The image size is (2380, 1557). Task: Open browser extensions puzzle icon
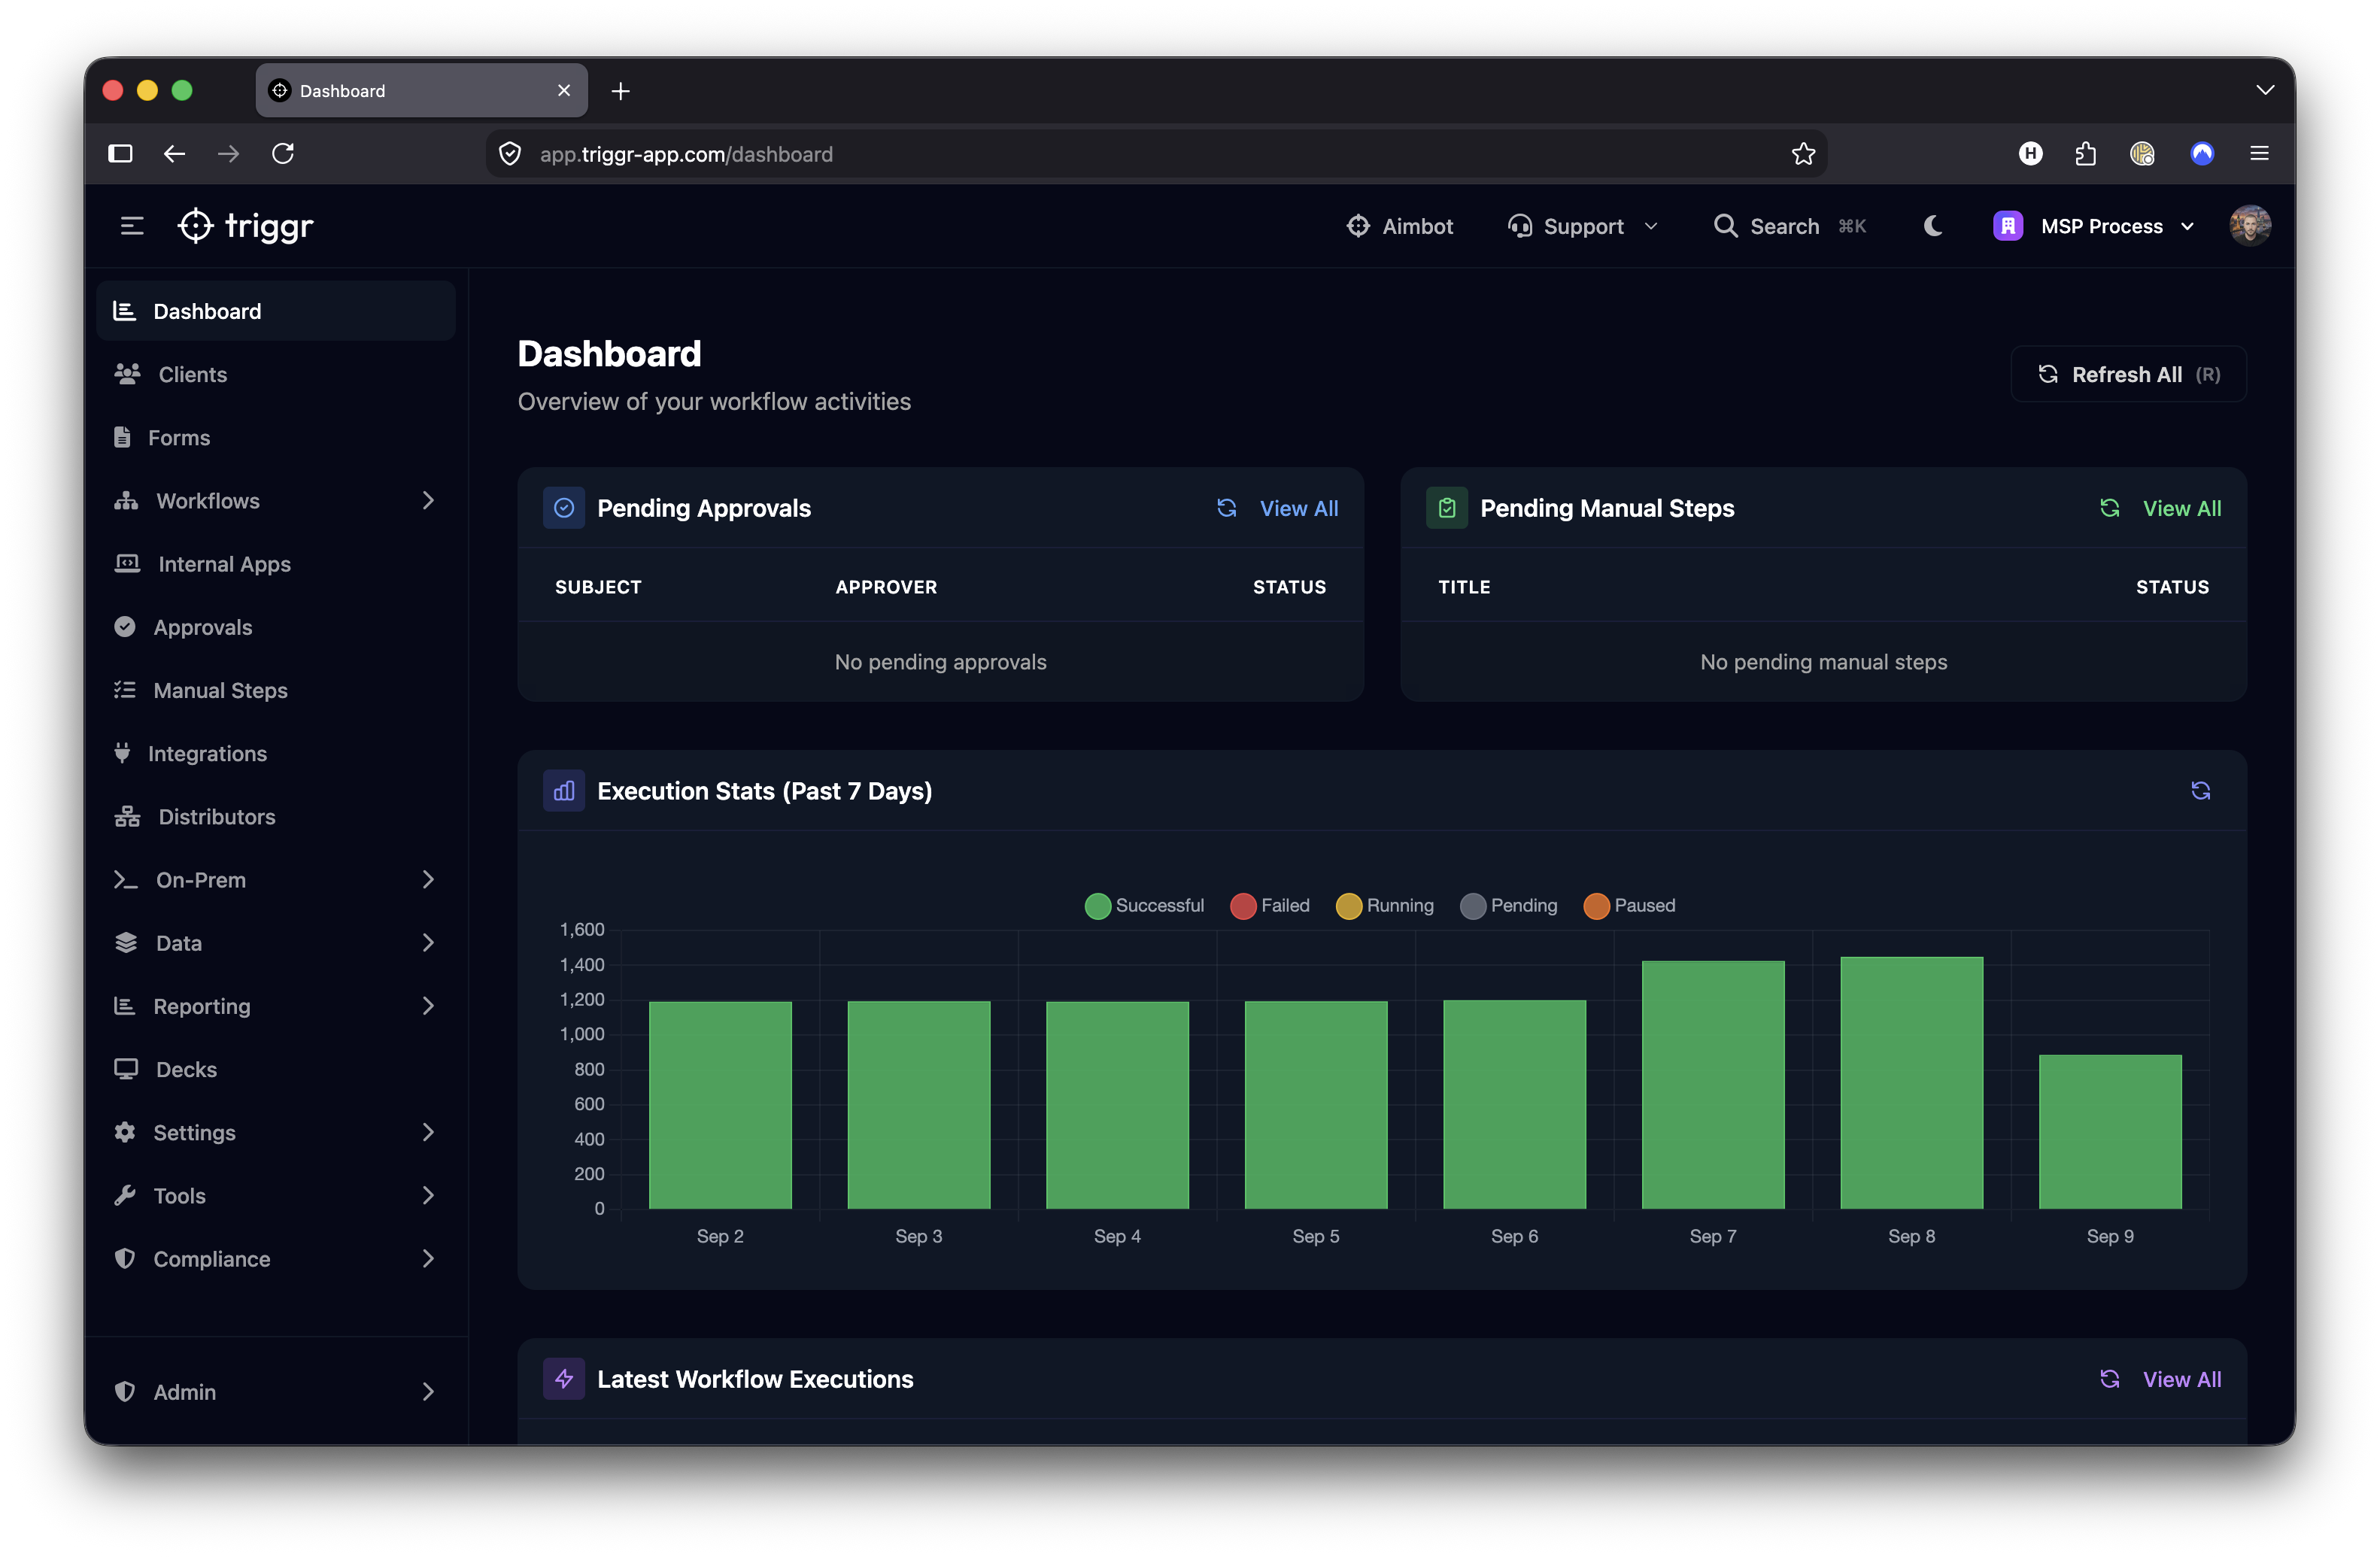[x=2085, y=153]
